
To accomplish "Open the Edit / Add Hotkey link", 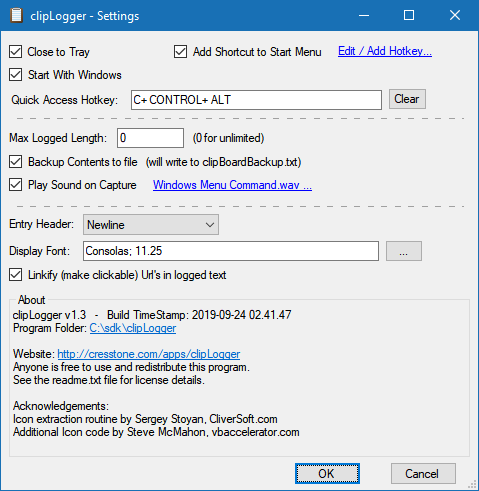I will click(385, 51).
